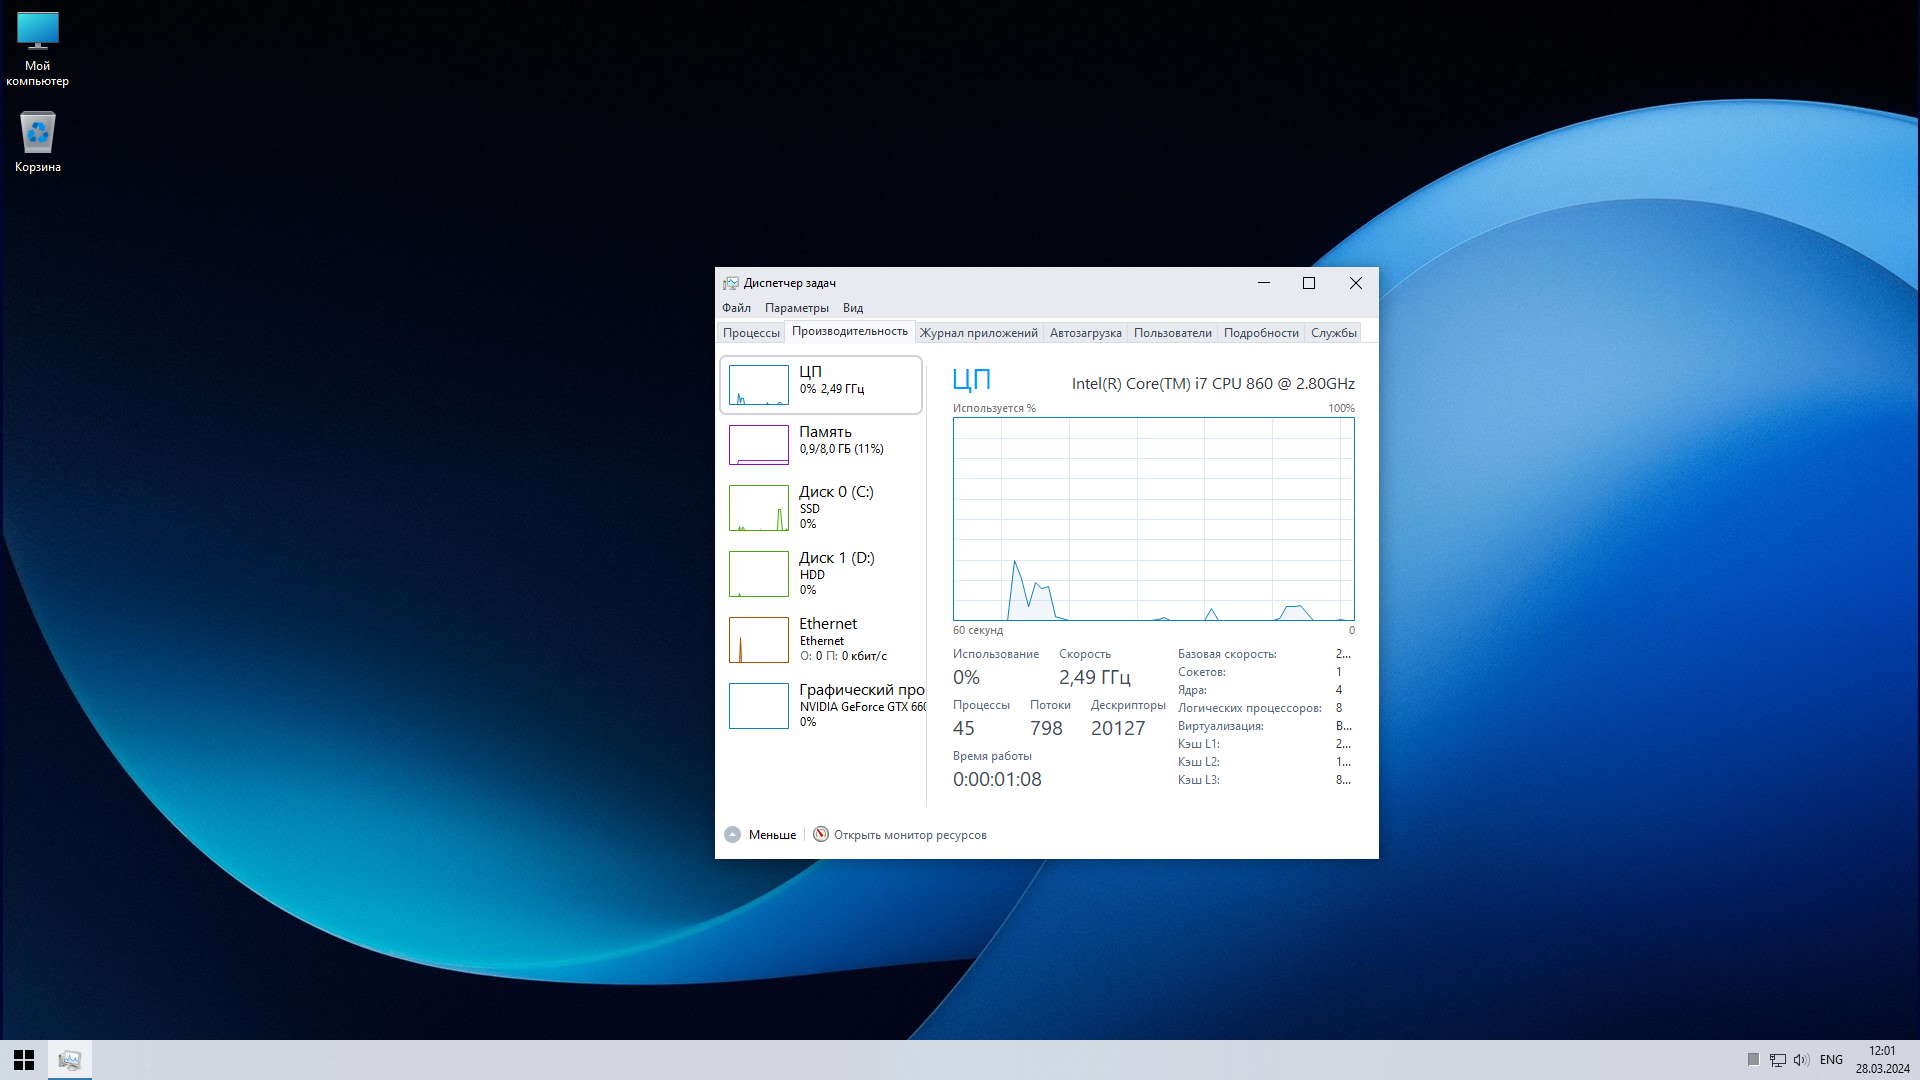Switch to the Журнал приложений tab
The width and height of the screenshot is (1920, 1080).
tap(978, 333)
